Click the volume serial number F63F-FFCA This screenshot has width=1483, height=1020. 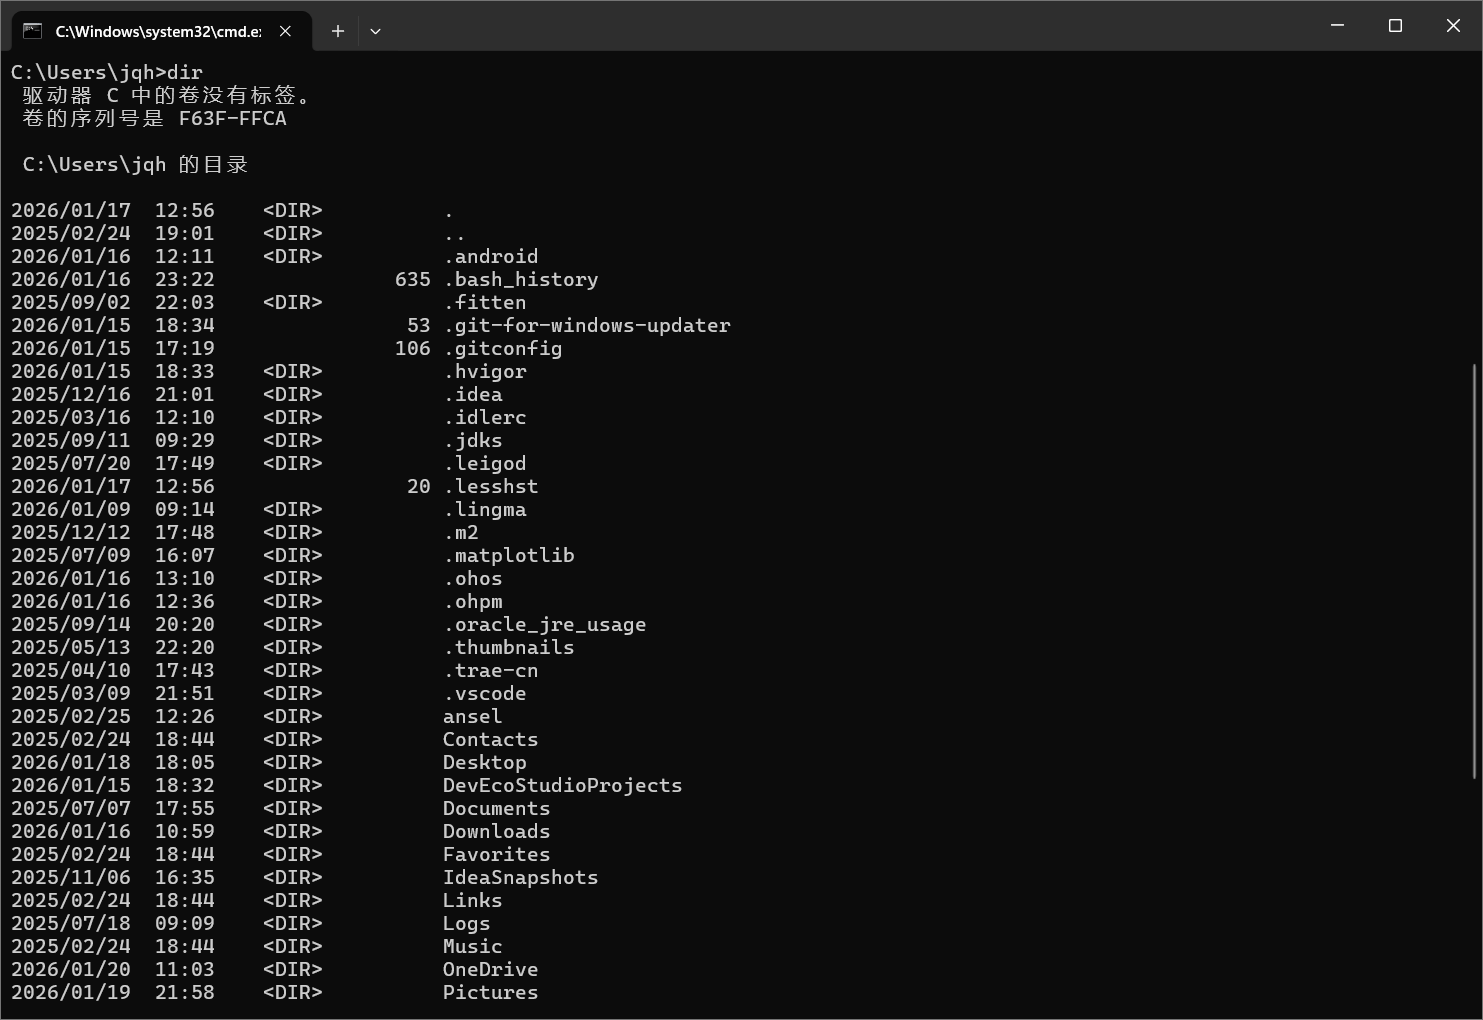(233, 118)
